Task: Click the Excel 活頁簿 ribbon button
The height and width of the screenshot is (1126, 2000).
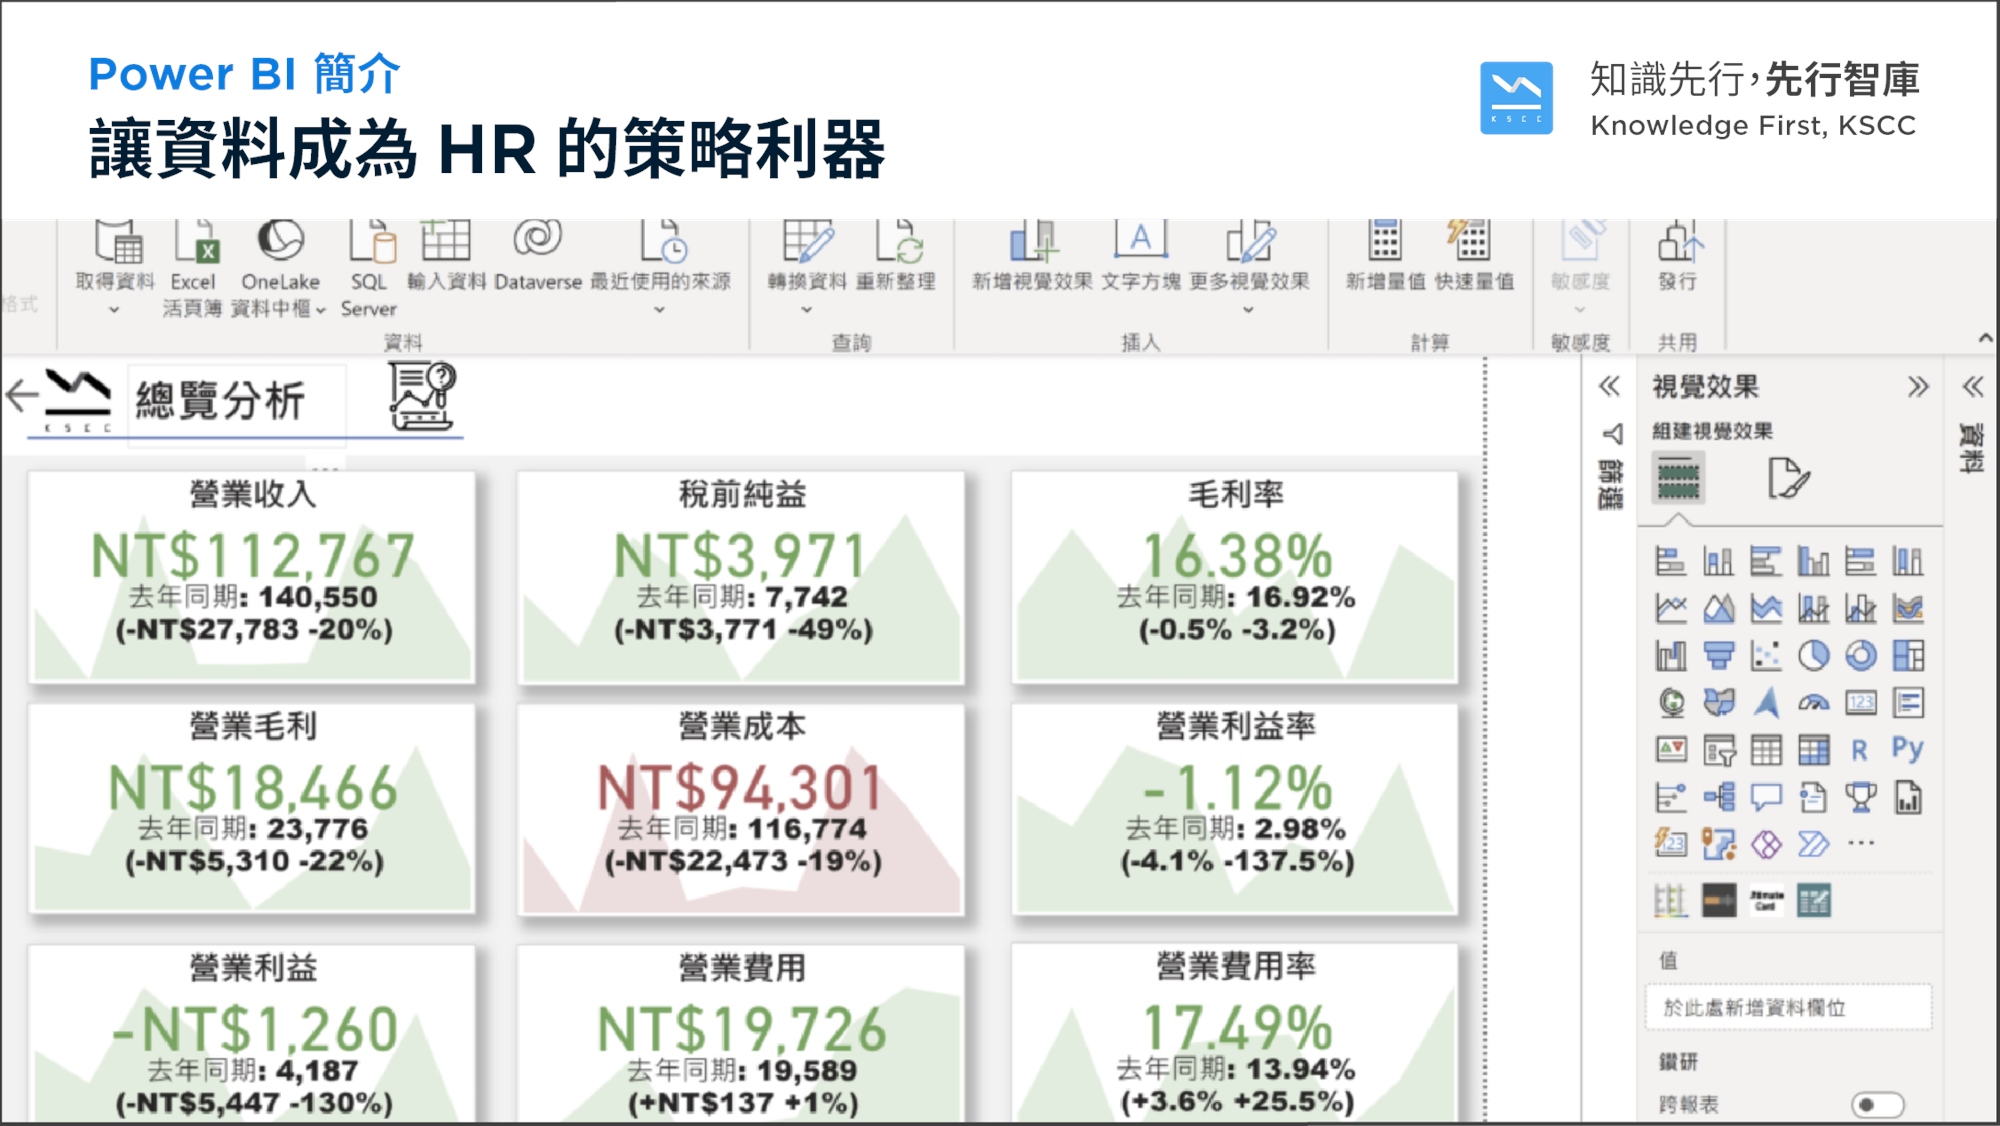Action: 193,270
